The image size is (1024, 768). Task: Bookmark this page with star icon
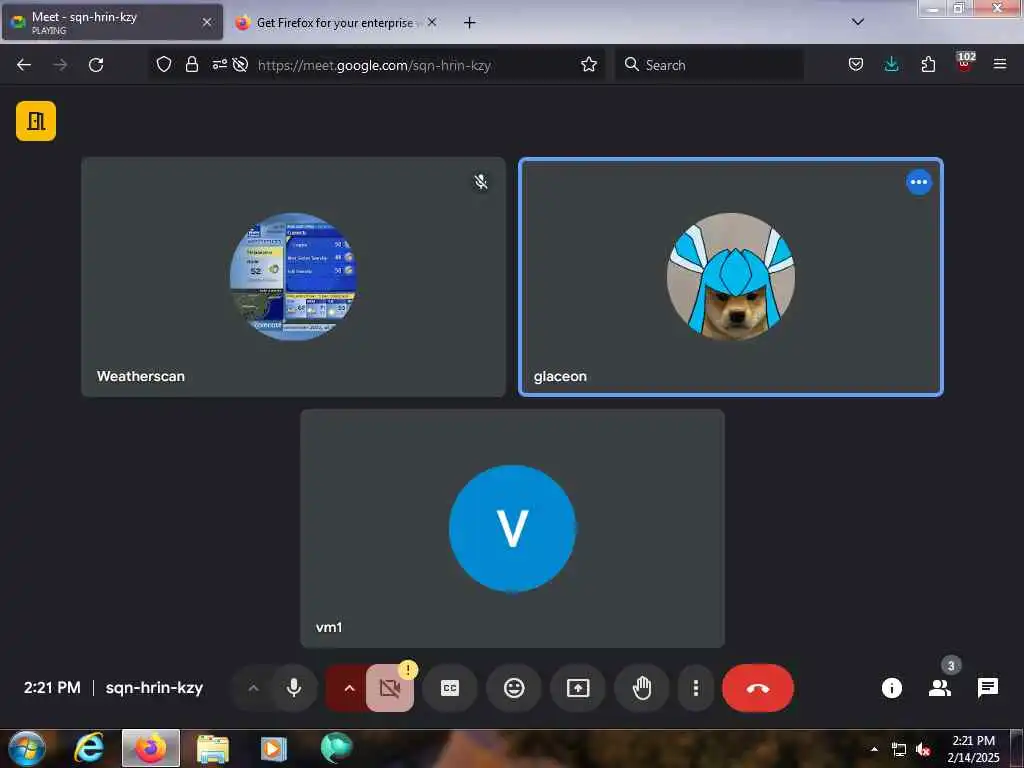coord(588,64)
